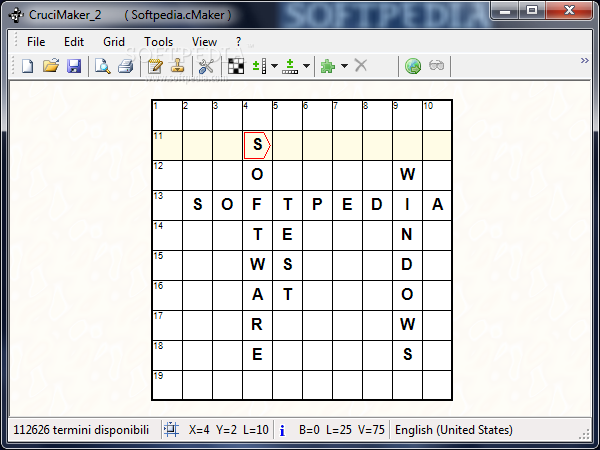Print the crossword grid
The width and height of the screenshot is (600, 450).
126,66
